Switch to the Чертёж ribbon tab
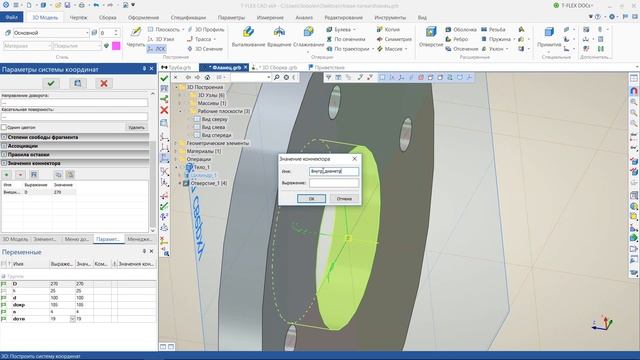This screenshot has height=360, width=640. point(78,18)
